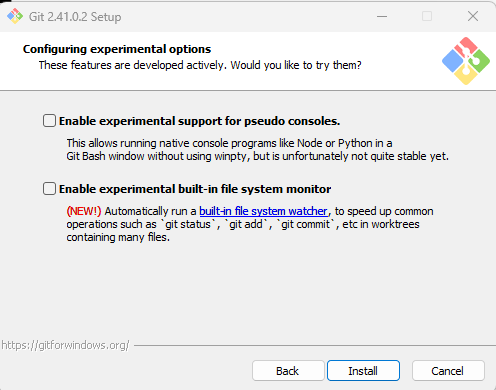Click the 'Configuring experimental options' heading
This screenshot has height=390, width=496.
117,49
